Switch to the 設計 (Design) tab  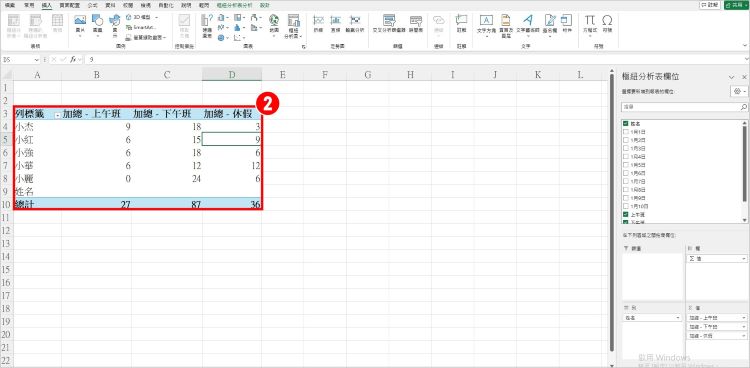[x=265, y=5]
